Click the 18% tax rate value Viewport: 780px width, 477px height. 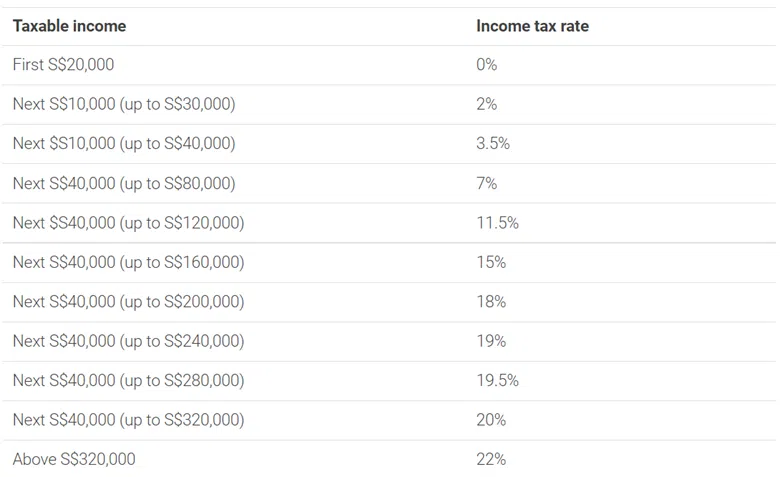tap(491, 302)
